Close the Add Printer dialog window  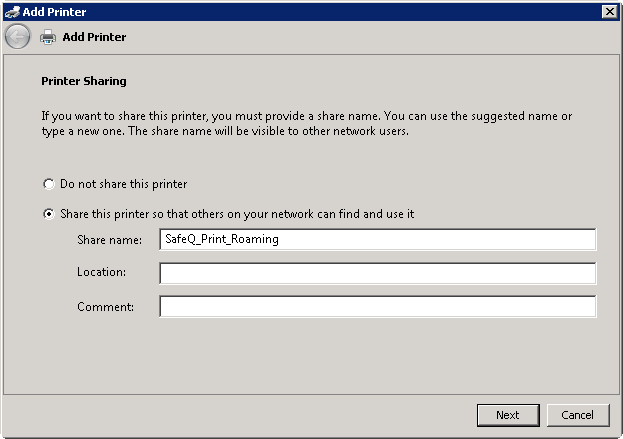click(x=609, y=11)
